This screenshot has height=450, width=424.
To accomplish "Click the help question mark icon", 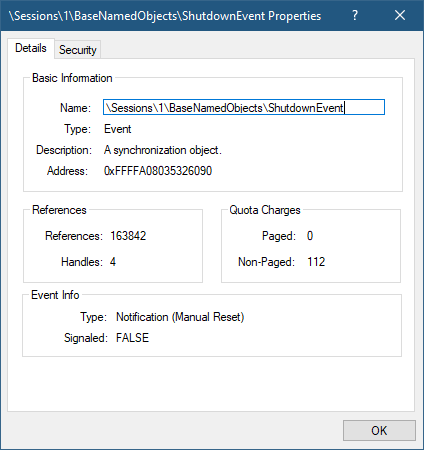I will [x=355, y=15].
